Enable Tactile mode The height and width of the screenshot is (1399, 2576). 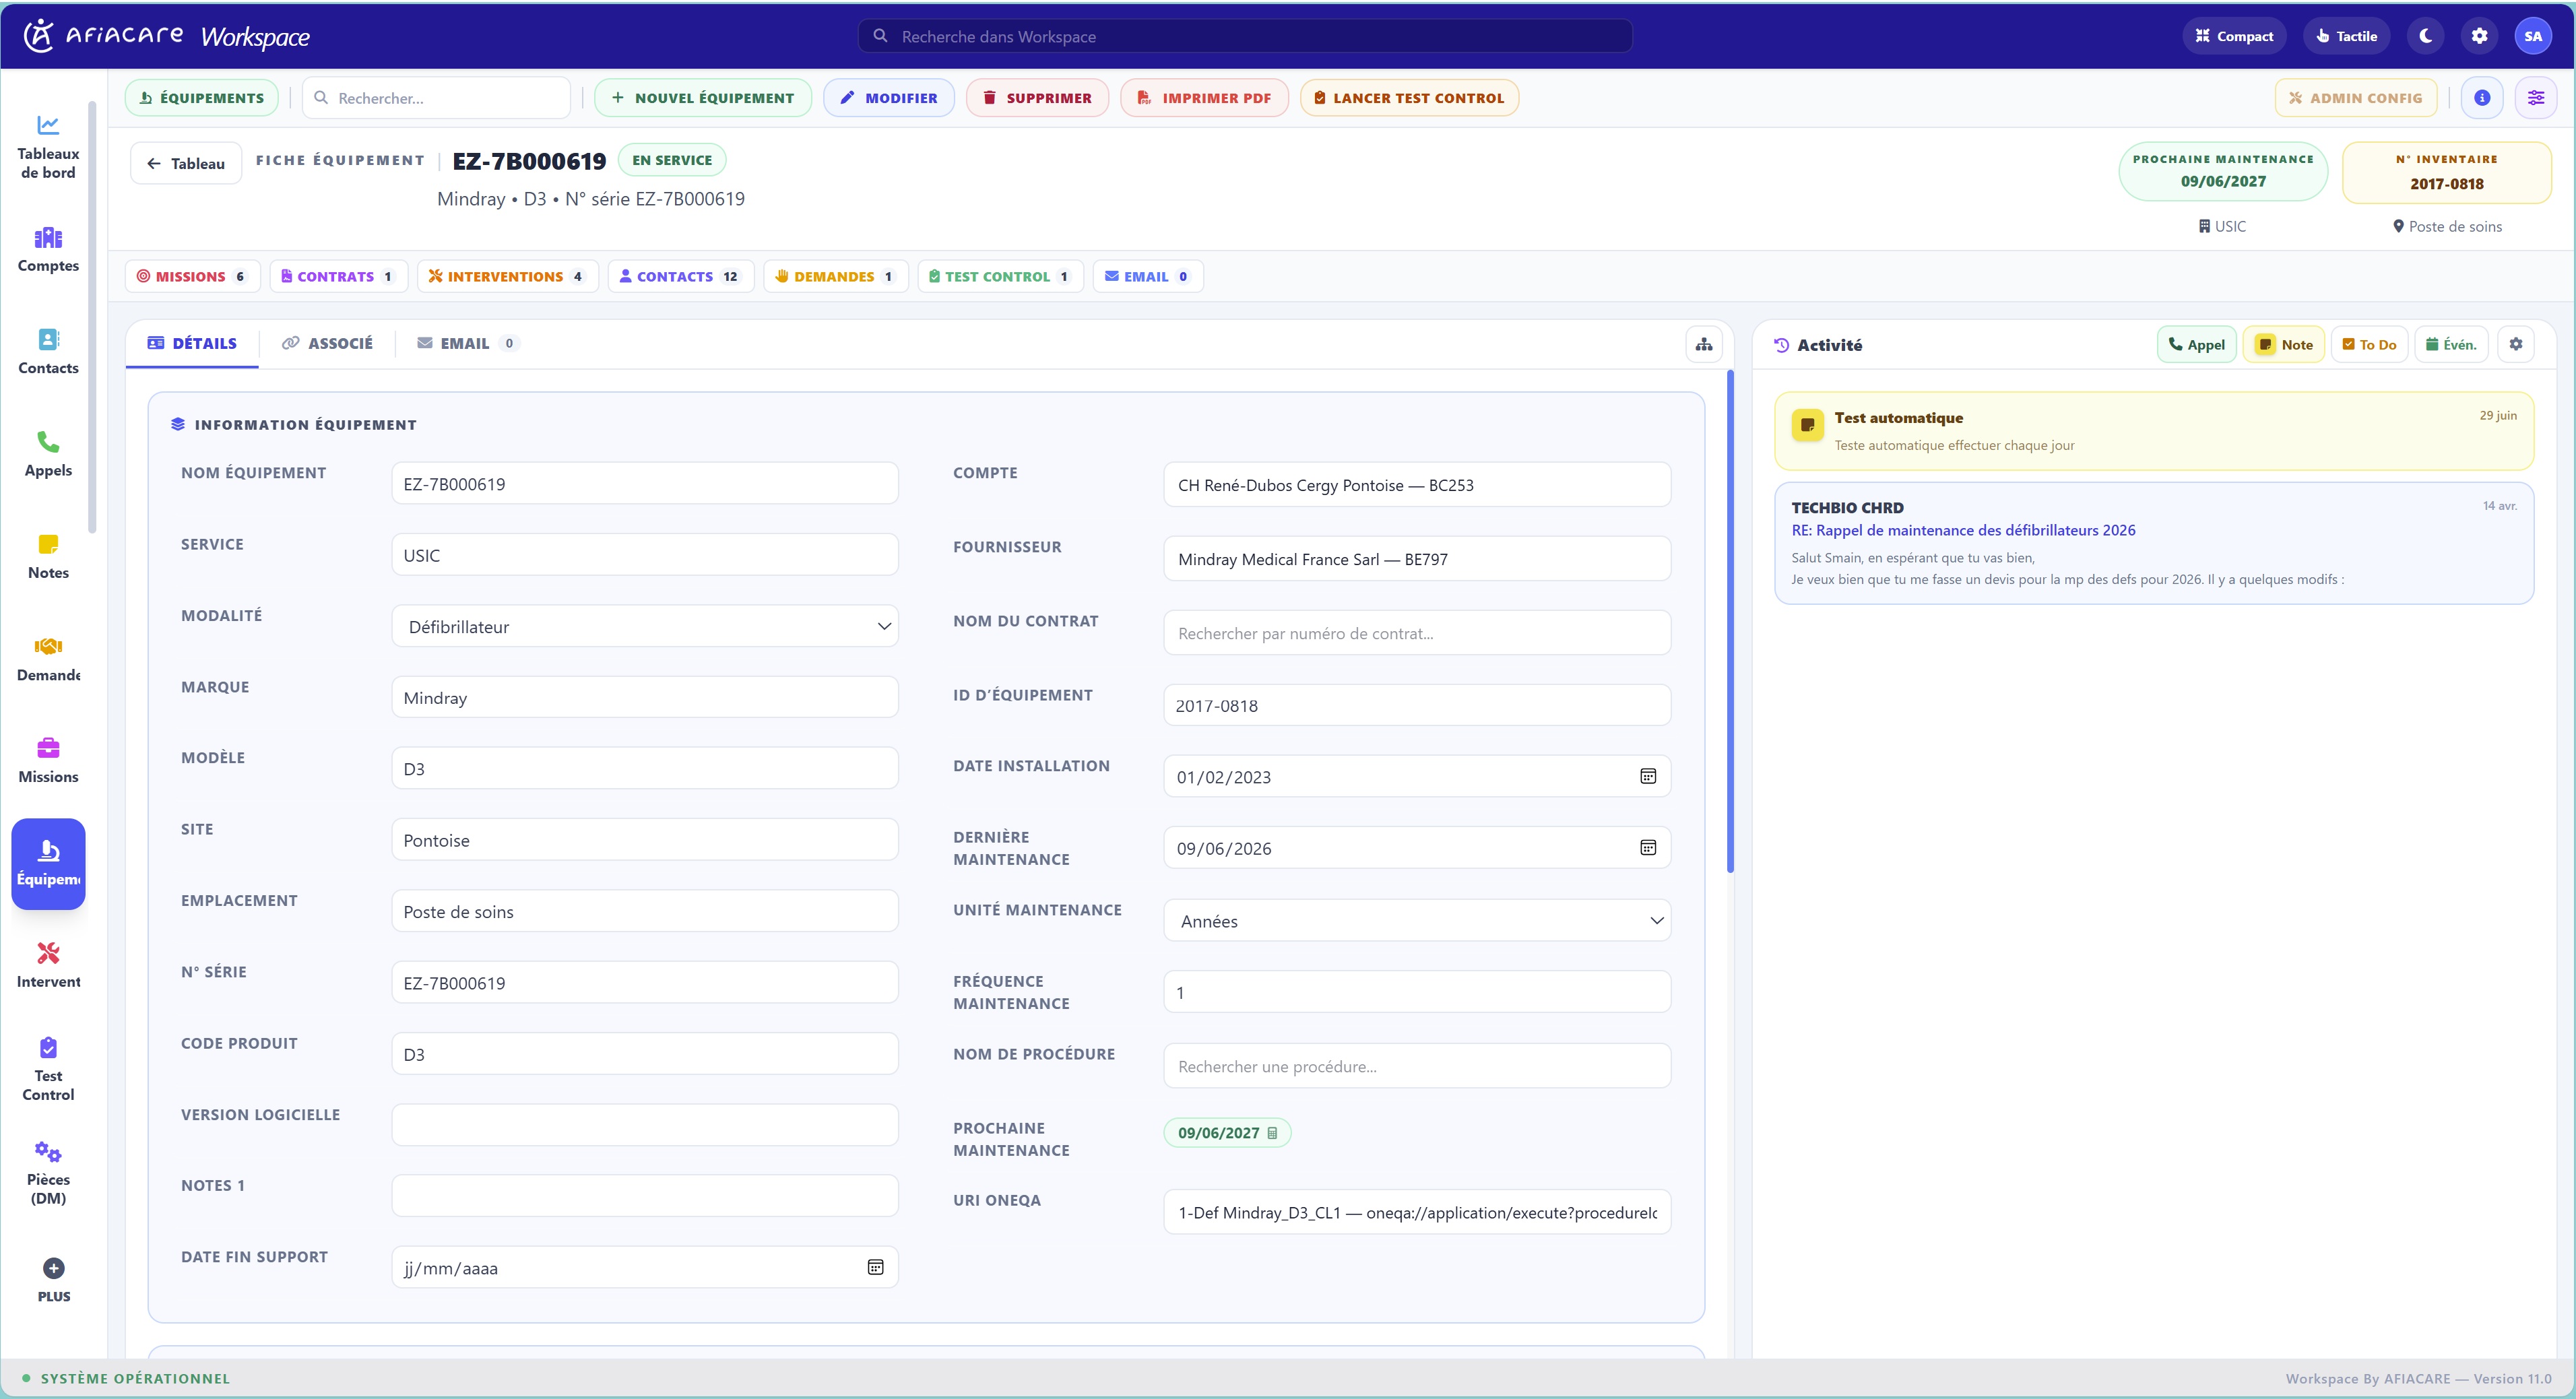2346,36
